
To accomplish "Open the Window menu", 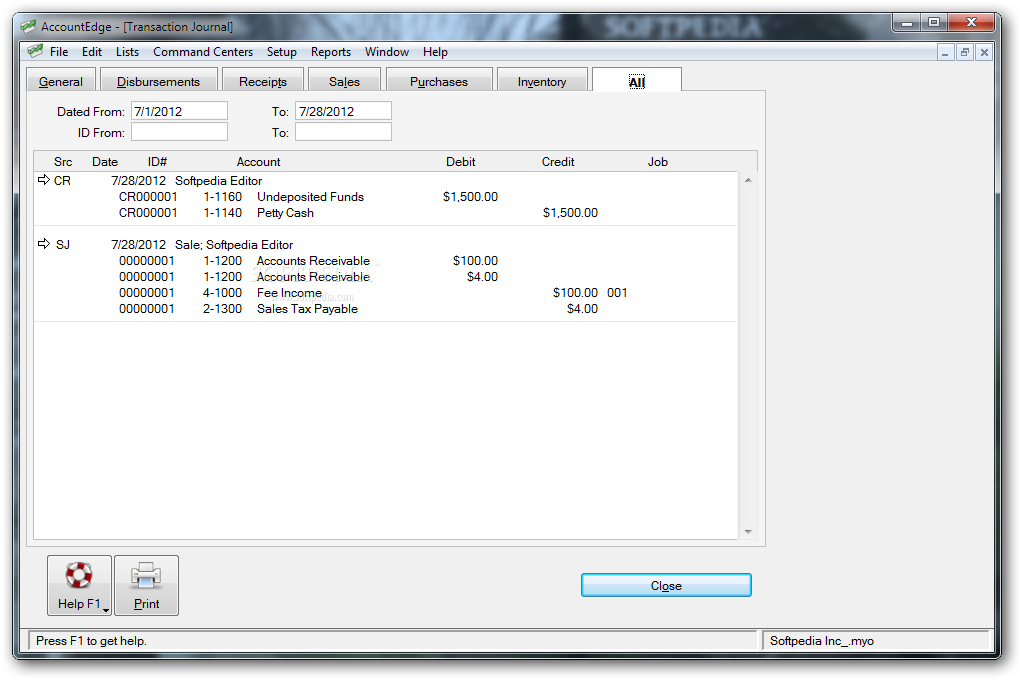I will point(387,52).
